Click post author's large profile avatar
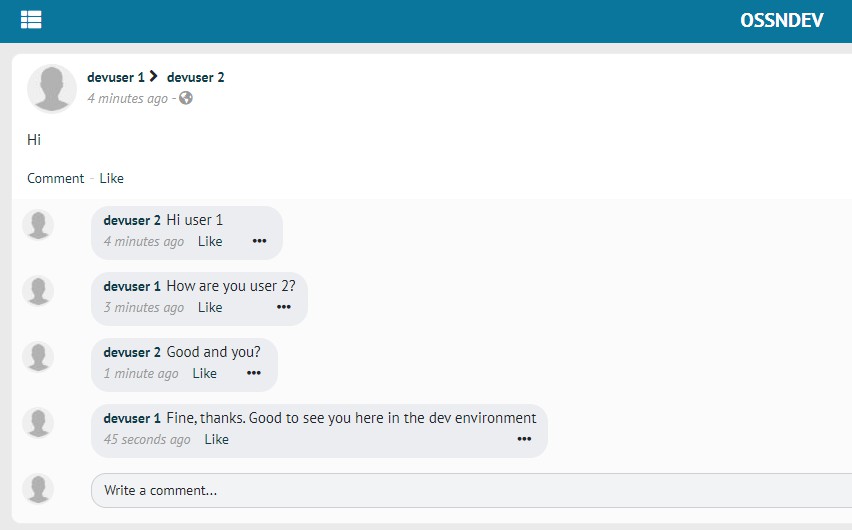This screenshot has width=852, height=530. point(52,88)
